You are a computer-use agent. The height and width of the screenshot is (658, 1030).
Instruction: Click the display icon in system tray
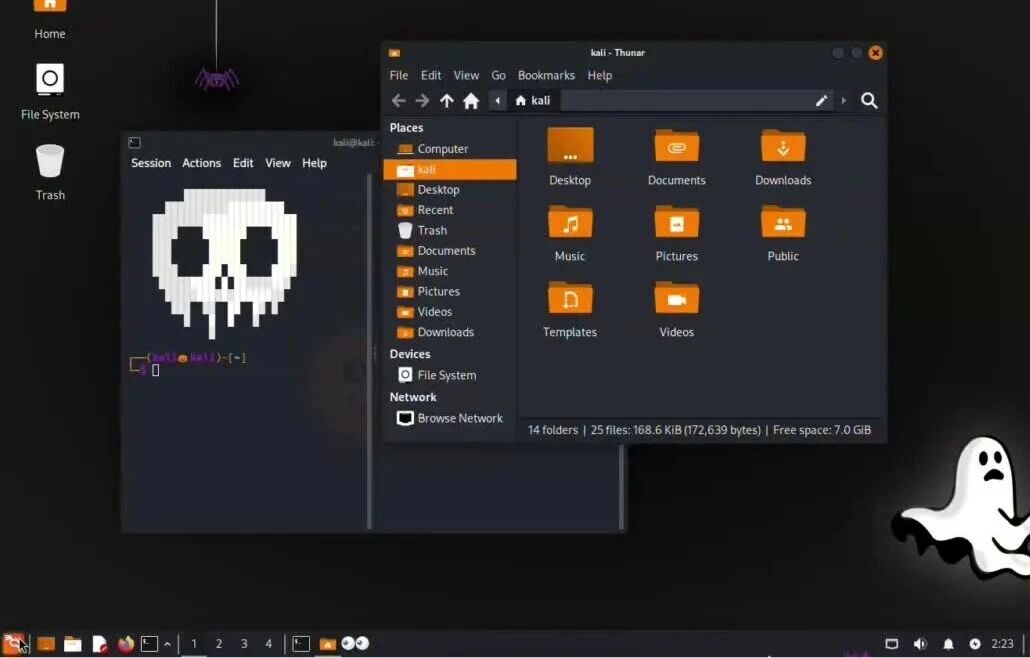(891, 644)
